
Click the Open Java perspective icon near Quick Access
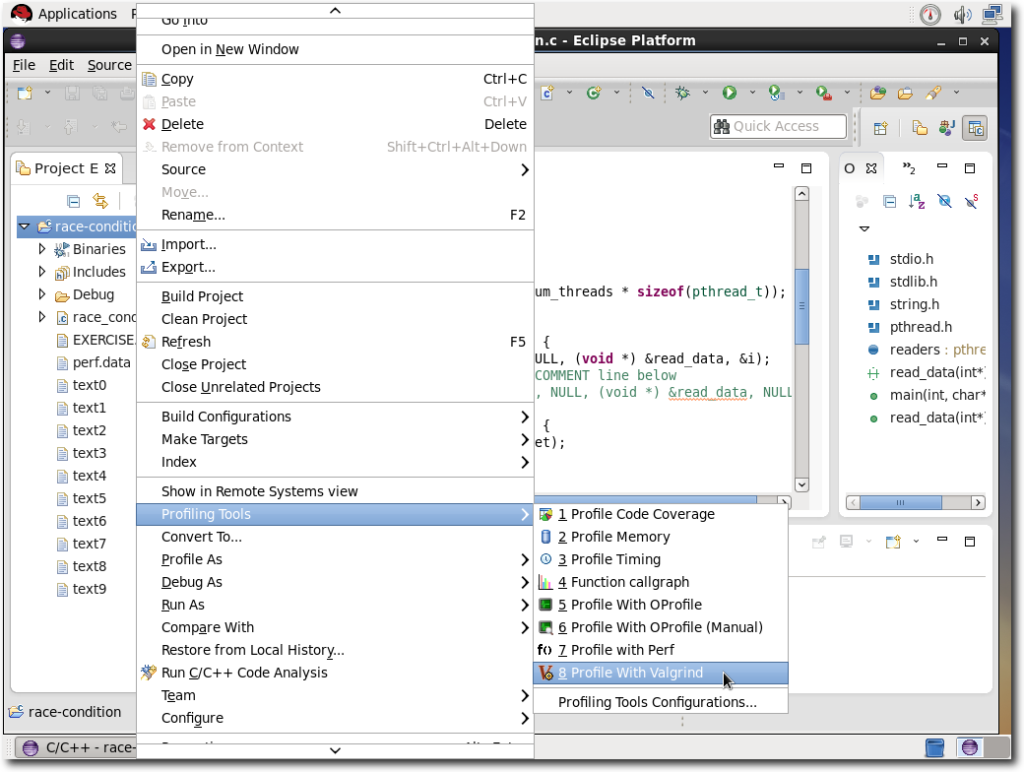coord(946,127)
